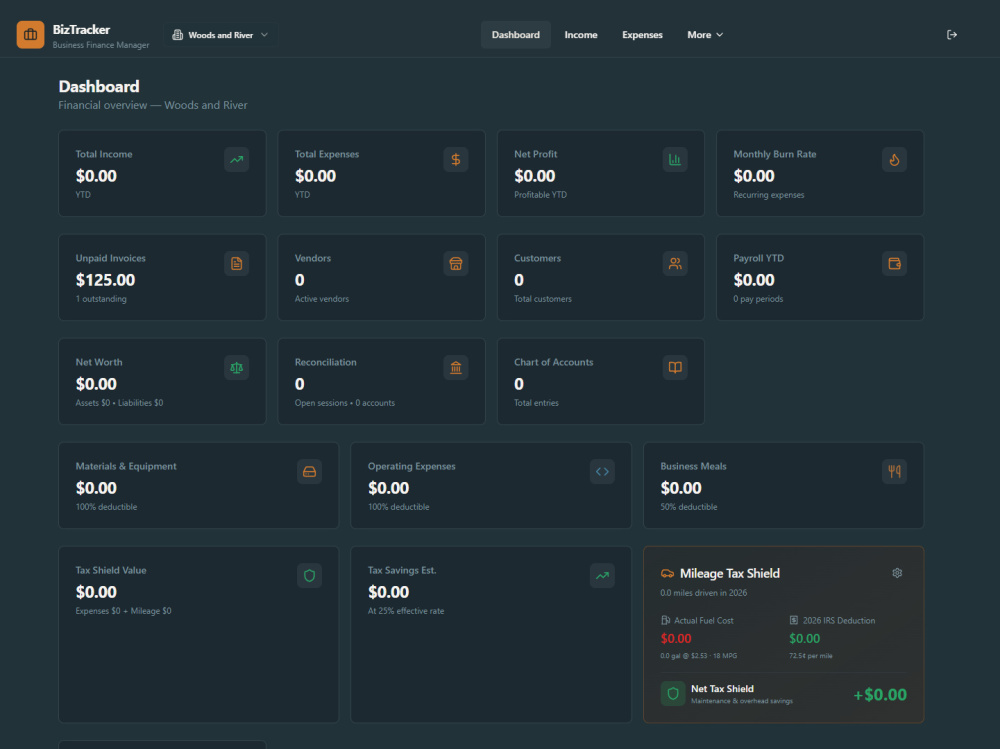The height and width of the screenshot is (749, 1000).
Task: Click the Customers people icon
Action: [675, 263]
